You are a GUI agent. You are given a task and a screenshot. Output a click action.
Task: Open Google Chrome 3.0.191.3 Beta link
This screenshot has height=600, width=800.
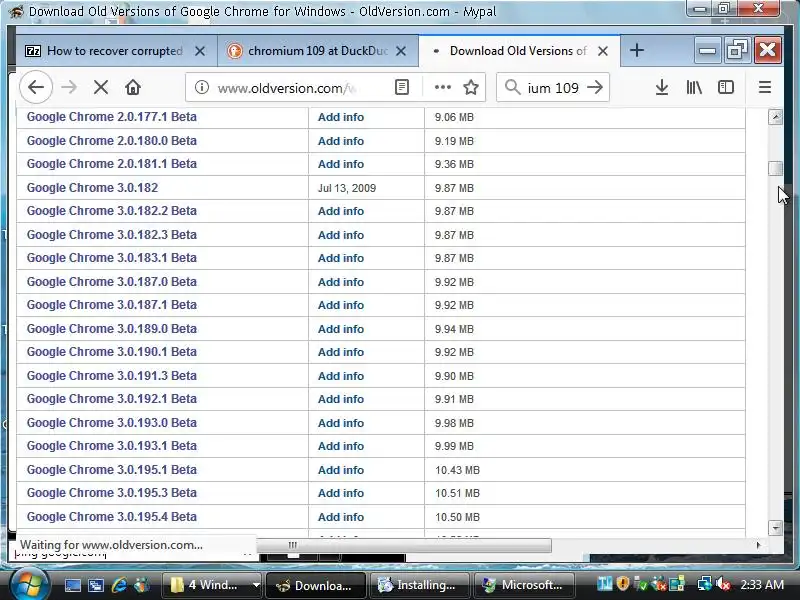click(x=111, y=376)
